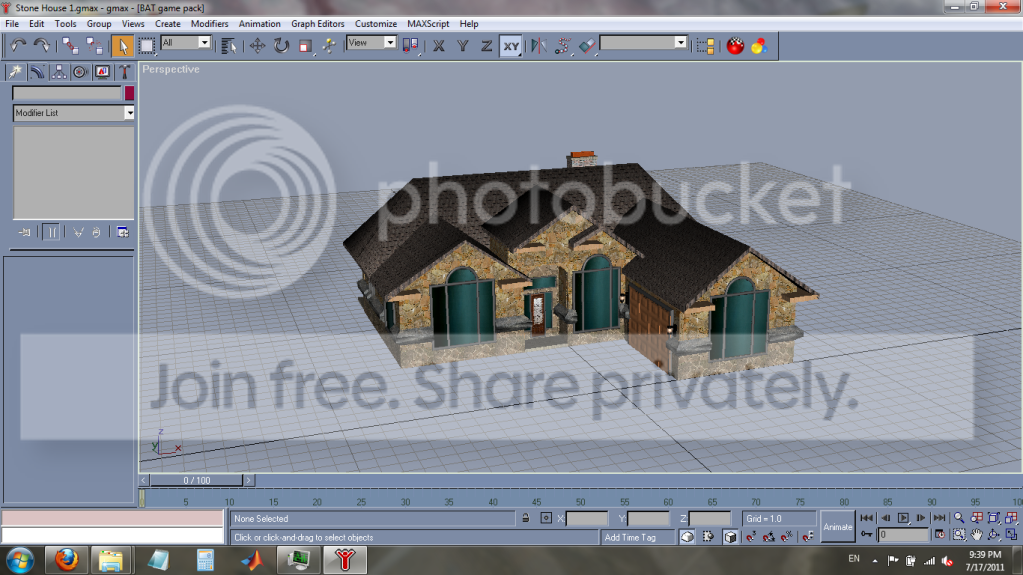Click the current frame number field

tap(902, 535)
